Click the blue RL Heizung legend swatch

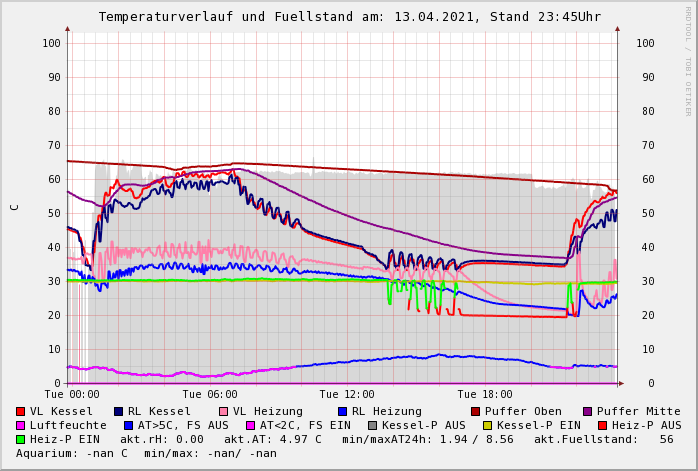click(343, 411)
